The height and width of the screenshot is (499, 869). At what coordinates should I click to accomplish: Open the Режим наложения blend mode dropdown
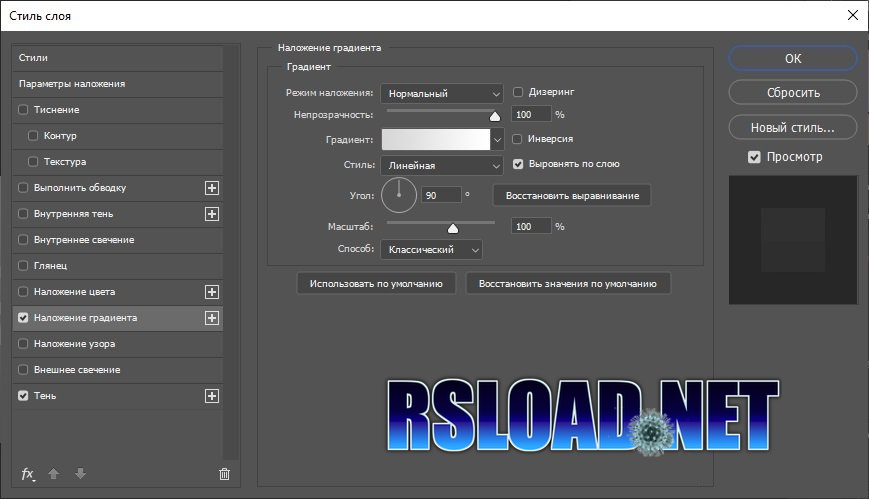pos(441,94)
